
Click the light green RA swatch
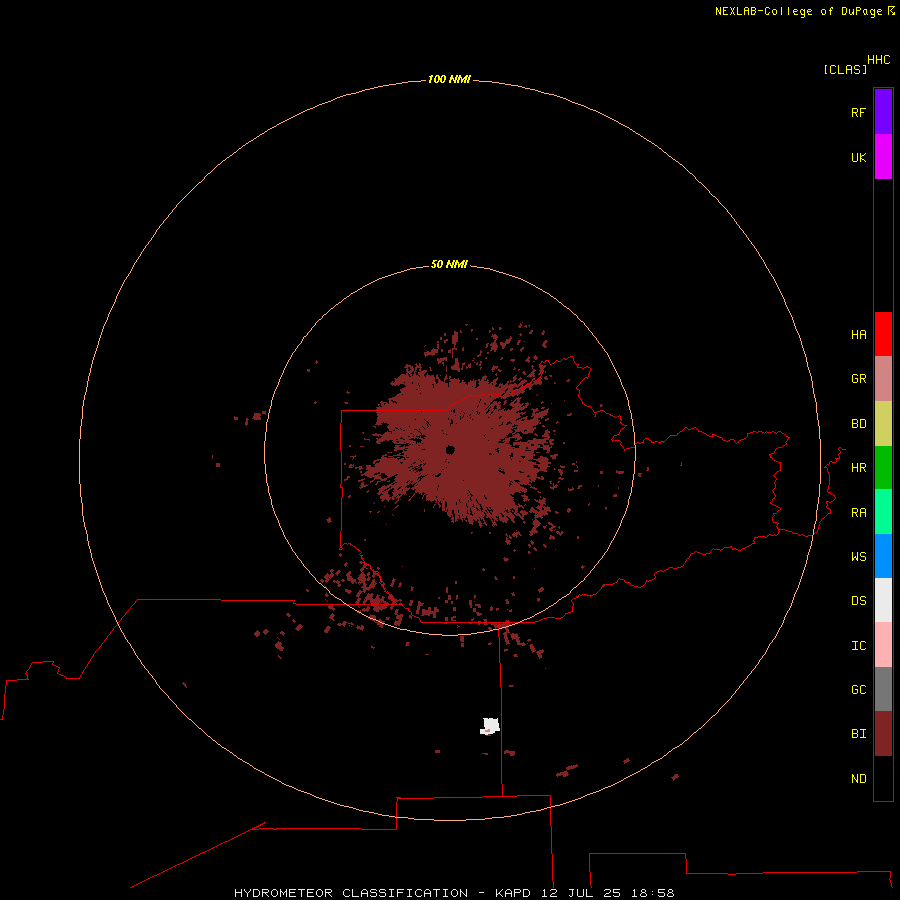(883, 512)
